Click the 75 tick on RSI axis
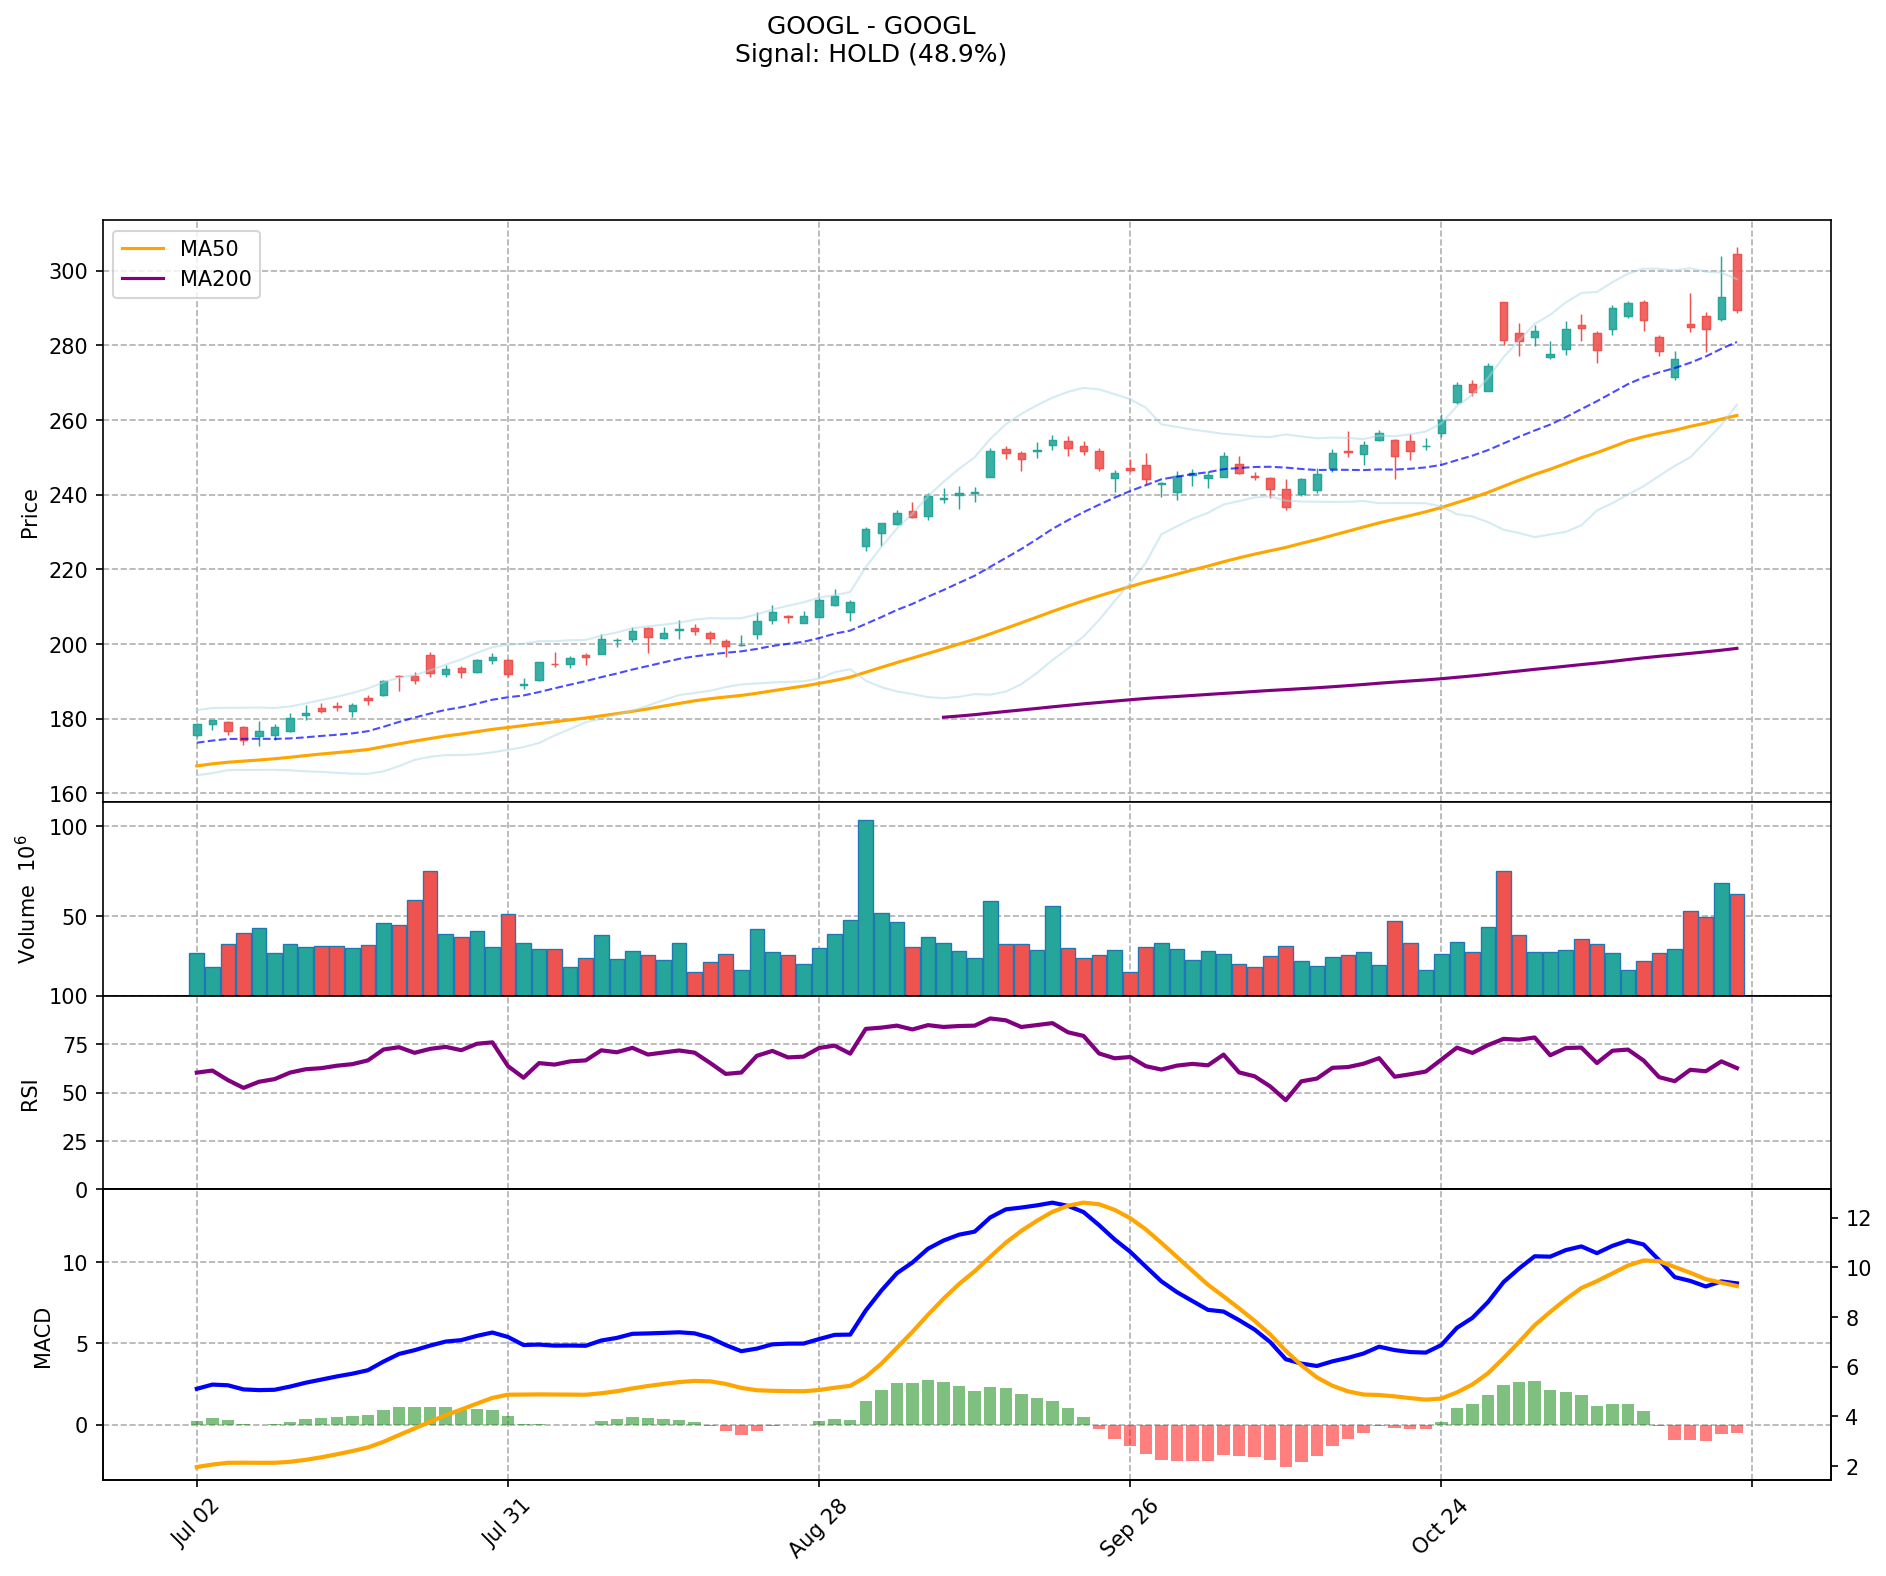The height and width of the screenshot is (1576, 1886). (x=76, y=1045)
